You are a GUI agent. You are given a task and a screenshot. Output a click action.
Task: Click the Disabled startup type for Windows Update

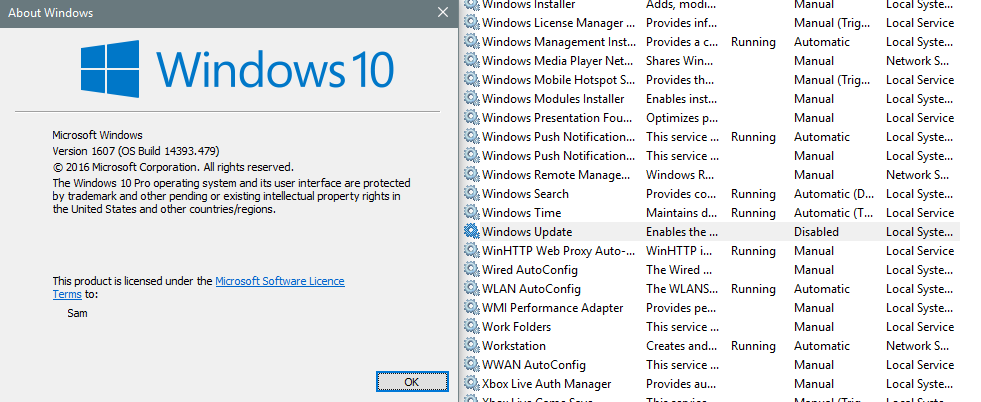click(816, 232)
